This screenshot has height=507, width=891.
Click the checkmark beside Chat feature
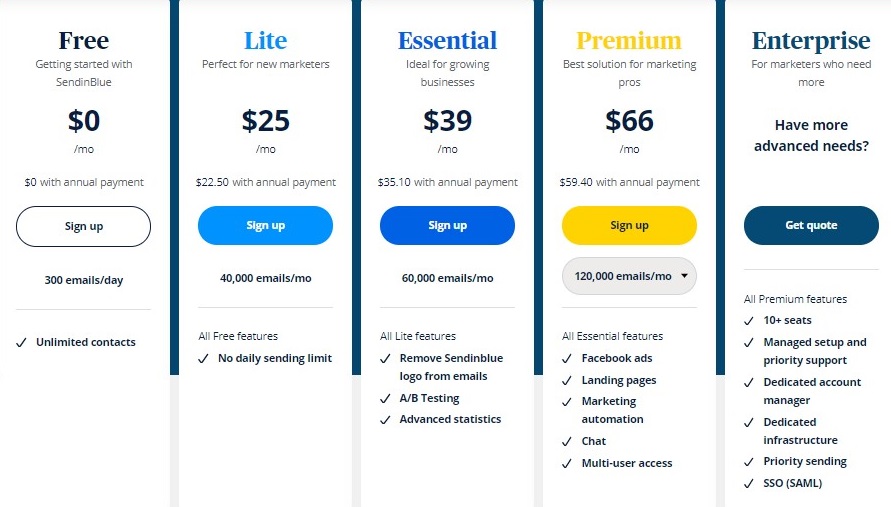tap(567, 442)
